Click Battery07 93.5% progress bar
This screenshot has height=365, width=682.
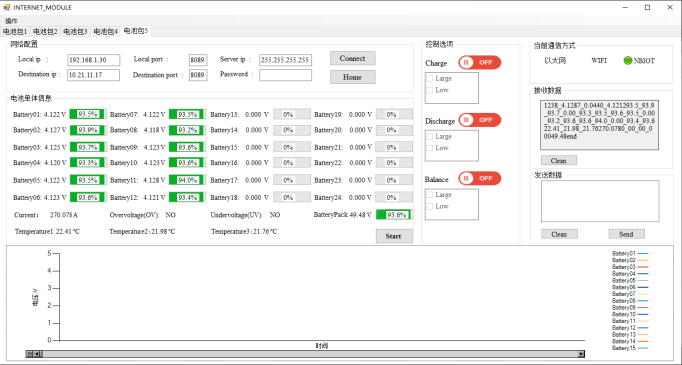187,114
